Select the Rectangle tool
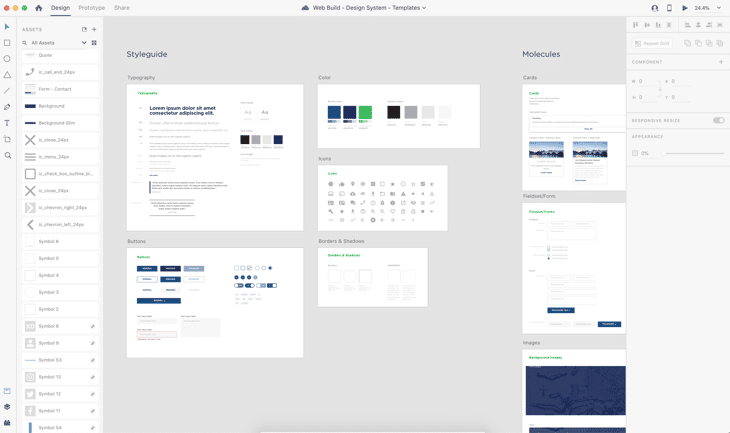 click(x=7, y=43)
